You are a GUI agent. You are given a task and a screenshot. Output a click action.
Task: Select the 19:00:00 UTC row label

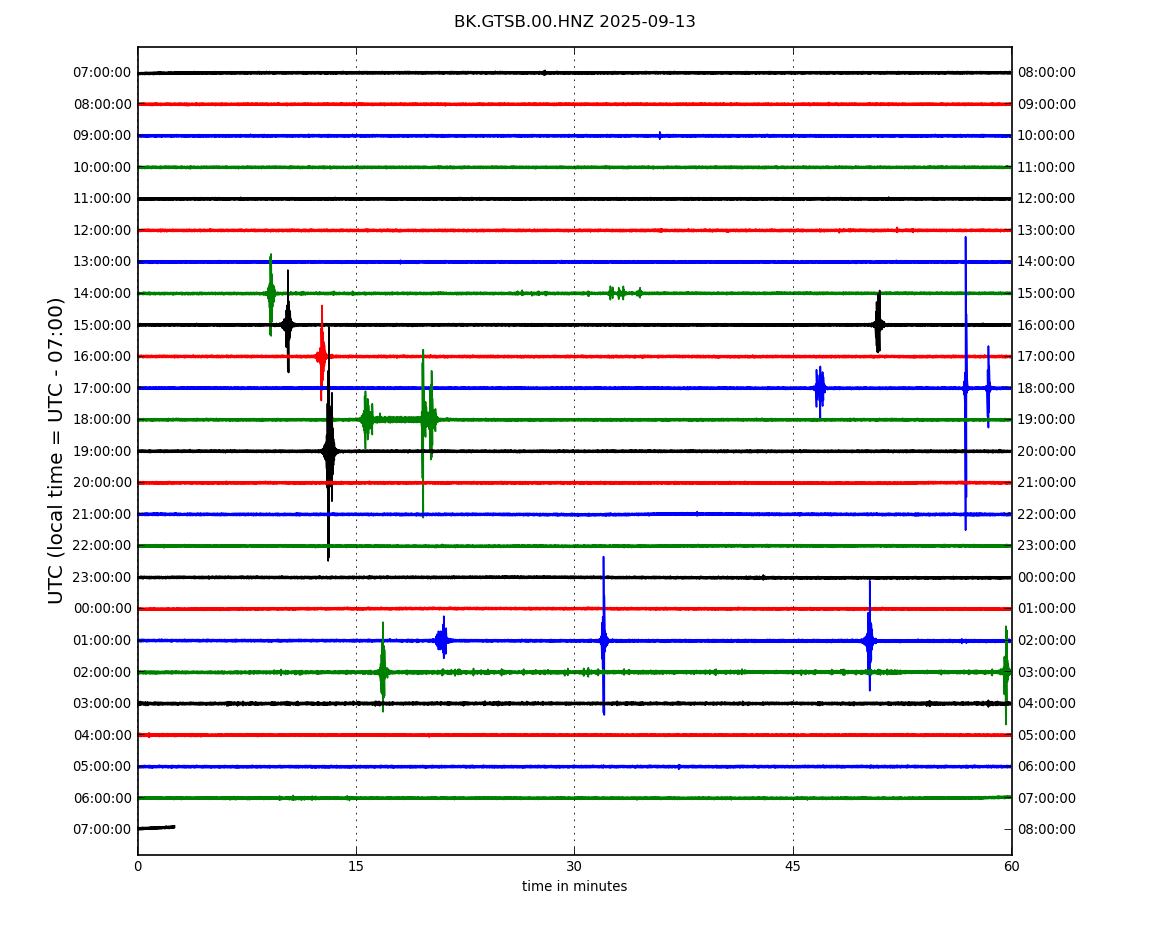[102, 451]
